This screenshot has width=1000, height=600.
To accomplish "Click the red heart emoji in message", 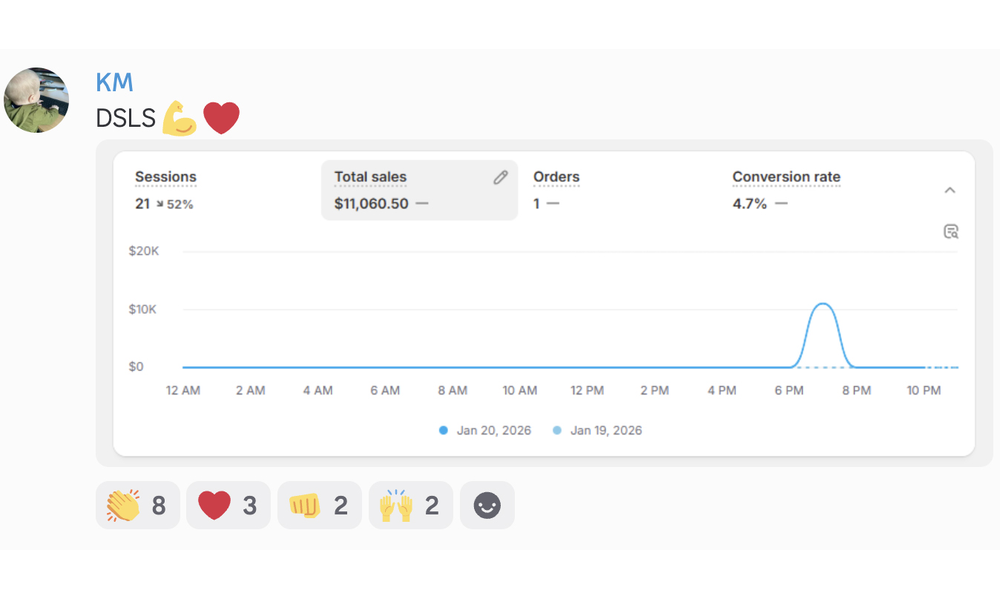I will [x=221, y=118].
